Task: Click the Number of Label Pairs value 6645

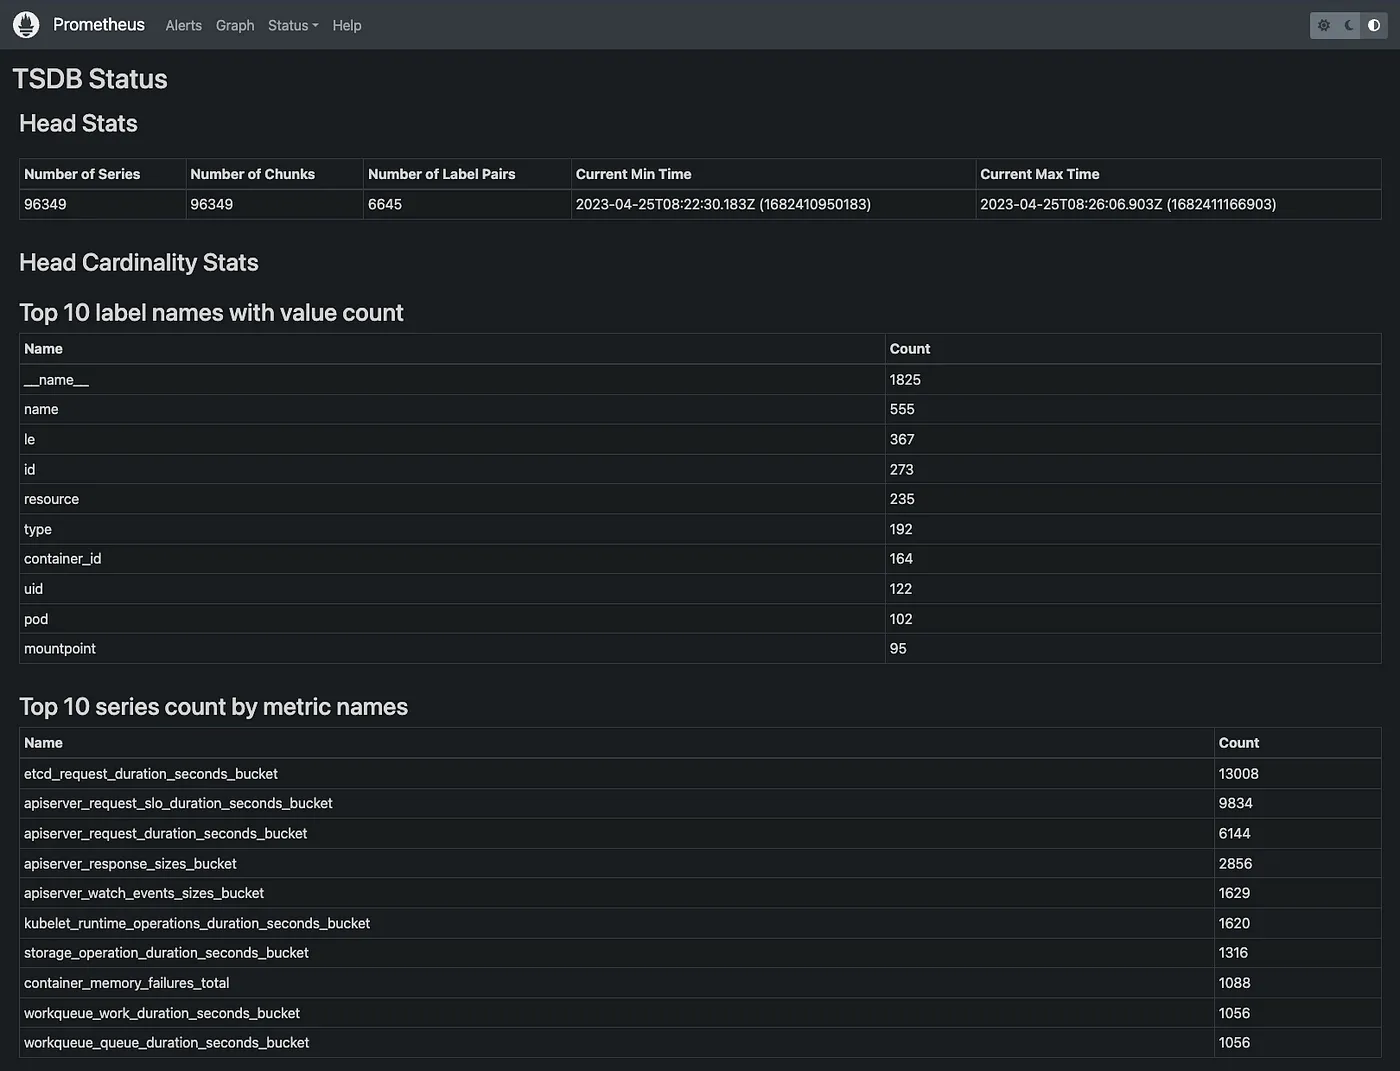Action: [385, 204]
